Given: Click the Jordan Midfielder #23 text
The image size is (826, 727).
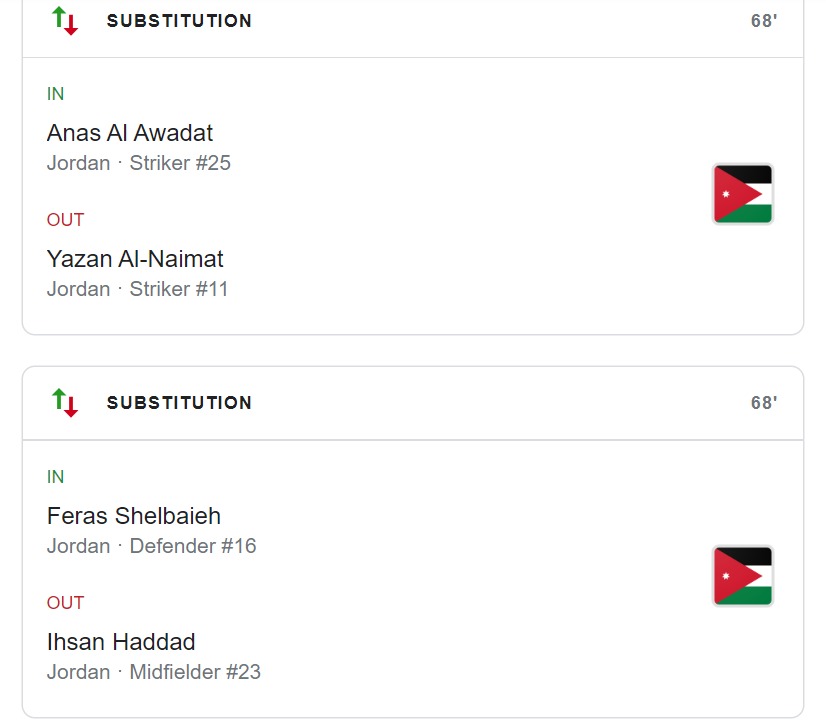Looking at the screenshot, I should point(154,672).
